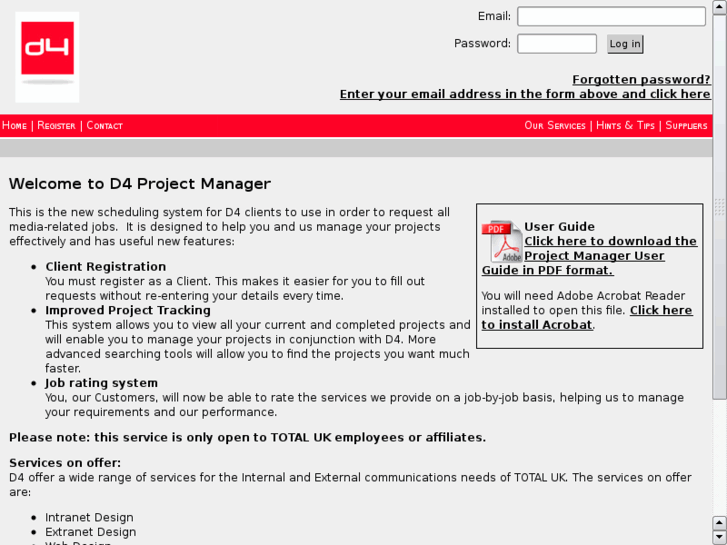Open Suppliers in the navigation bar

686,126
